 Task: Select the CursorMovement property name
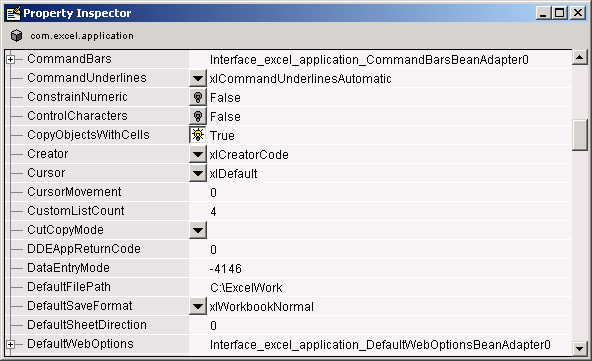point(74,192)
